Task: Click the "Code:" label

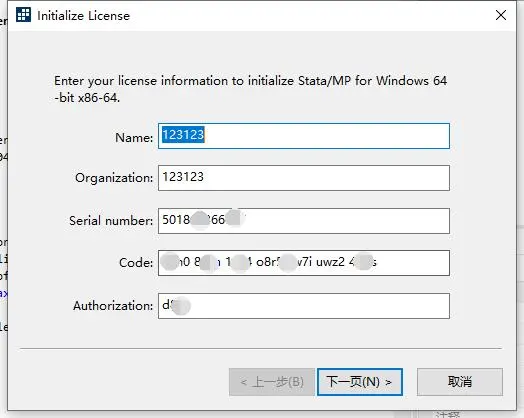Action: [136, 263]
